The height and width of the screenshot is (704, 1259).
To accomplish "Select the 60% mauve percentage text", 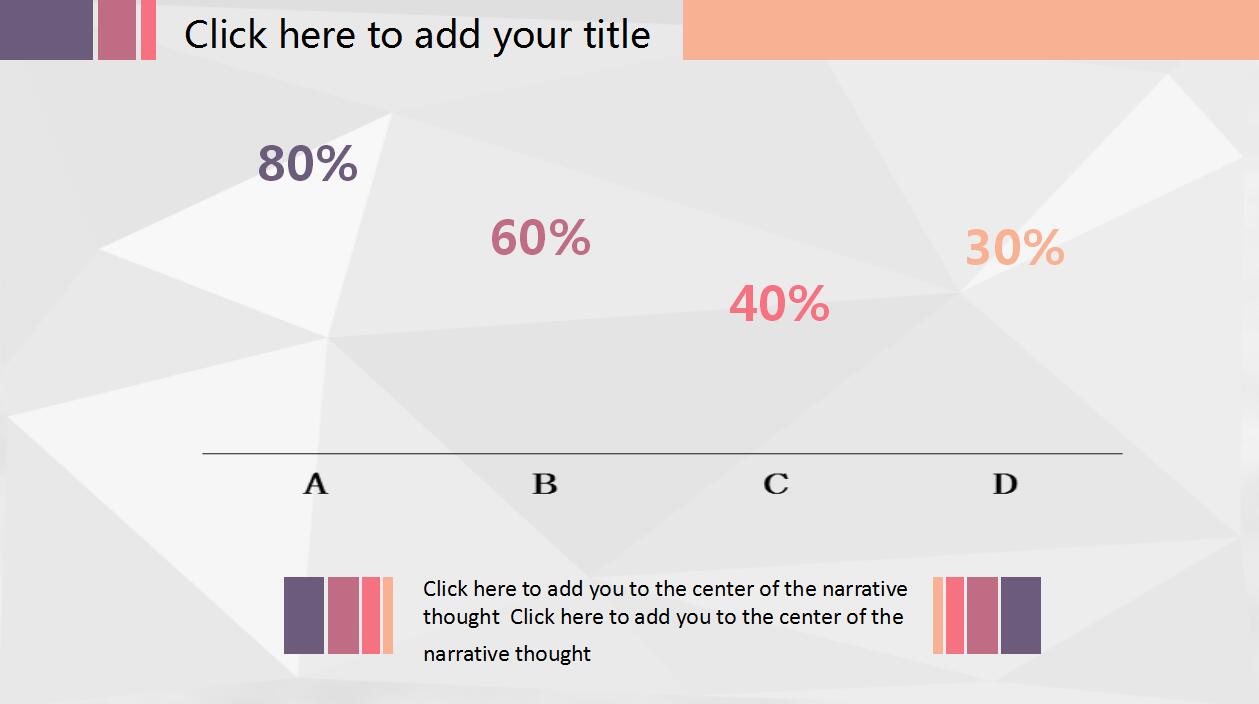I will 540,238.
